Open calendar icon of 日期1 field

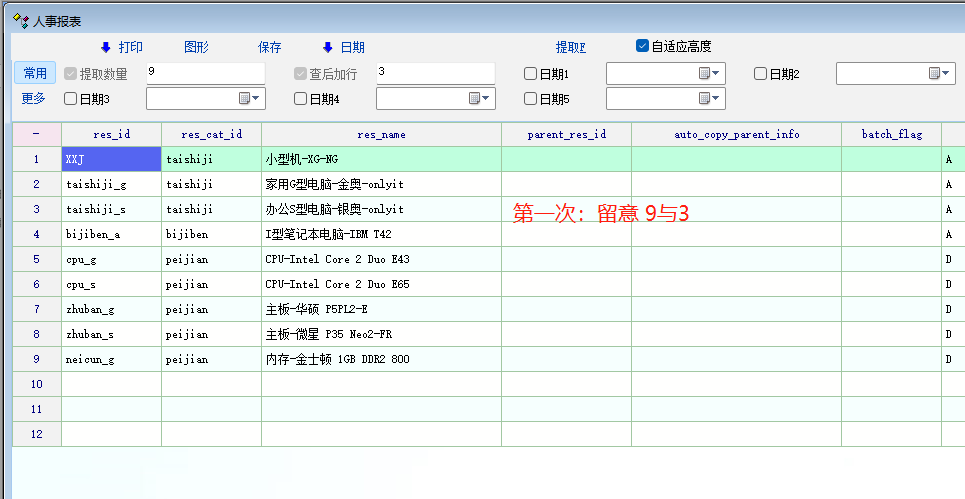704,73
